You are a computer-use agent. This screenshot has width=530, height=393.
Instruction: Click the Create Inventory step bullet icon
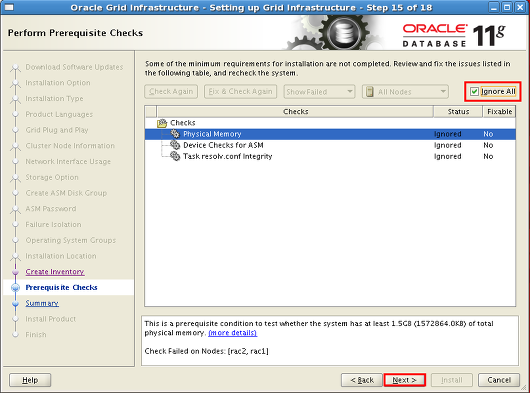pos(15,272)
